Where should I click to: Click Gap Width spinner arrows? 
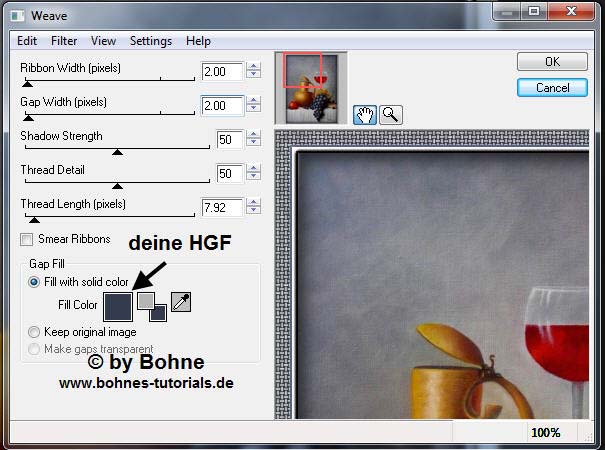point(254,106)
